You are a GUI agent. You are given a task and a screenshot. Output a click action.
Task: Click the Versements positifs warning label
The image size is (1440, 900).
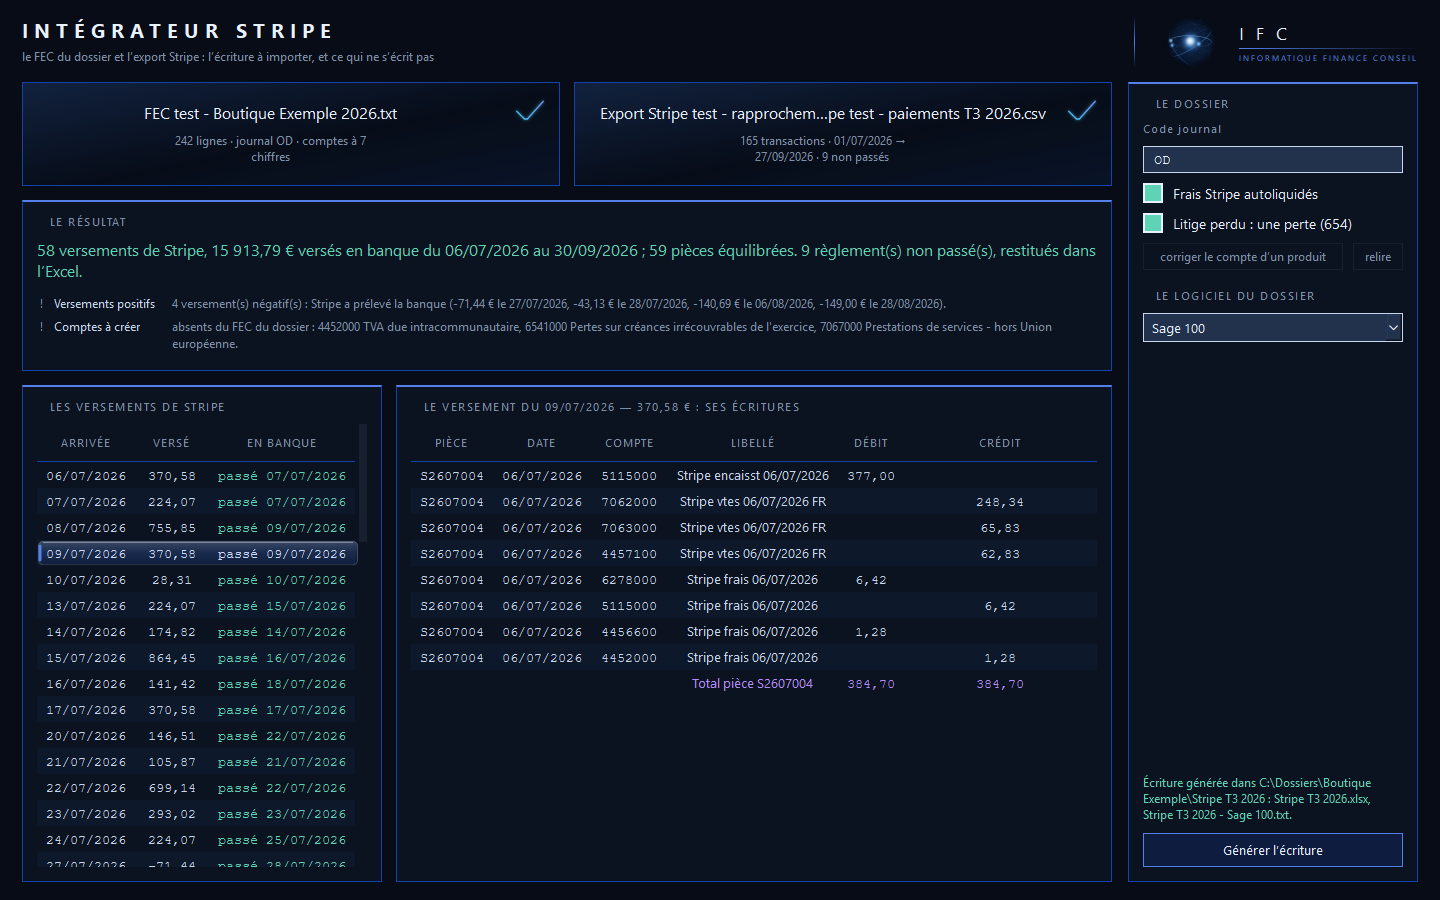[104, 304]
